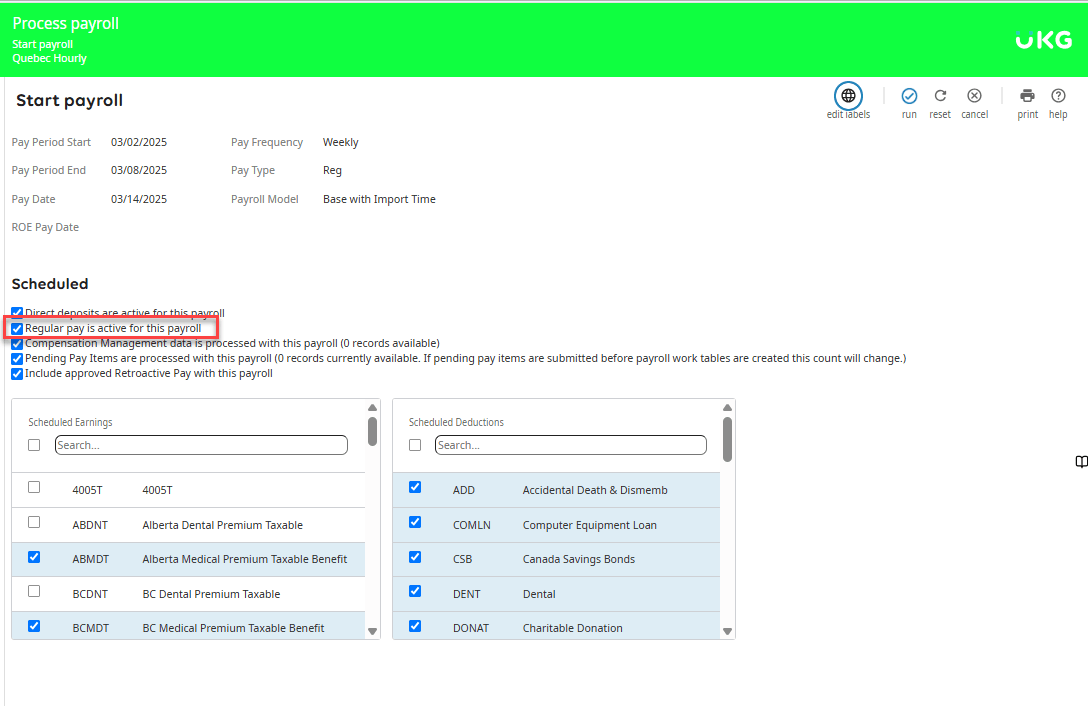Select Charitable Donation text
The width and height of the screenshot is (1088, 706).
(572, 628)
